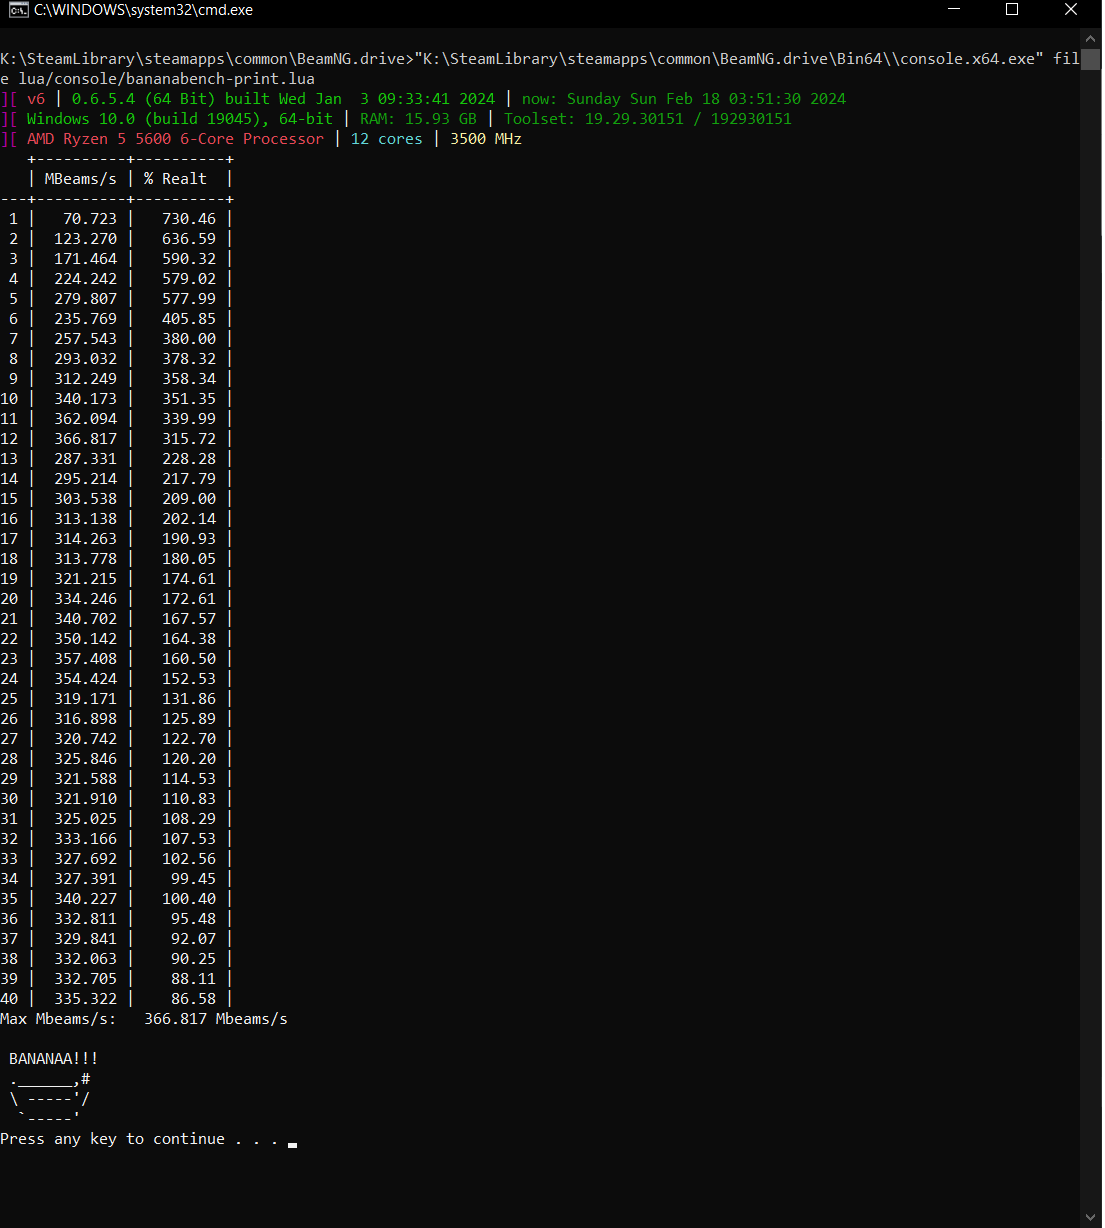Click value 92.07 in row 37
1105x1228 pixels.
(x=193, y=939)
